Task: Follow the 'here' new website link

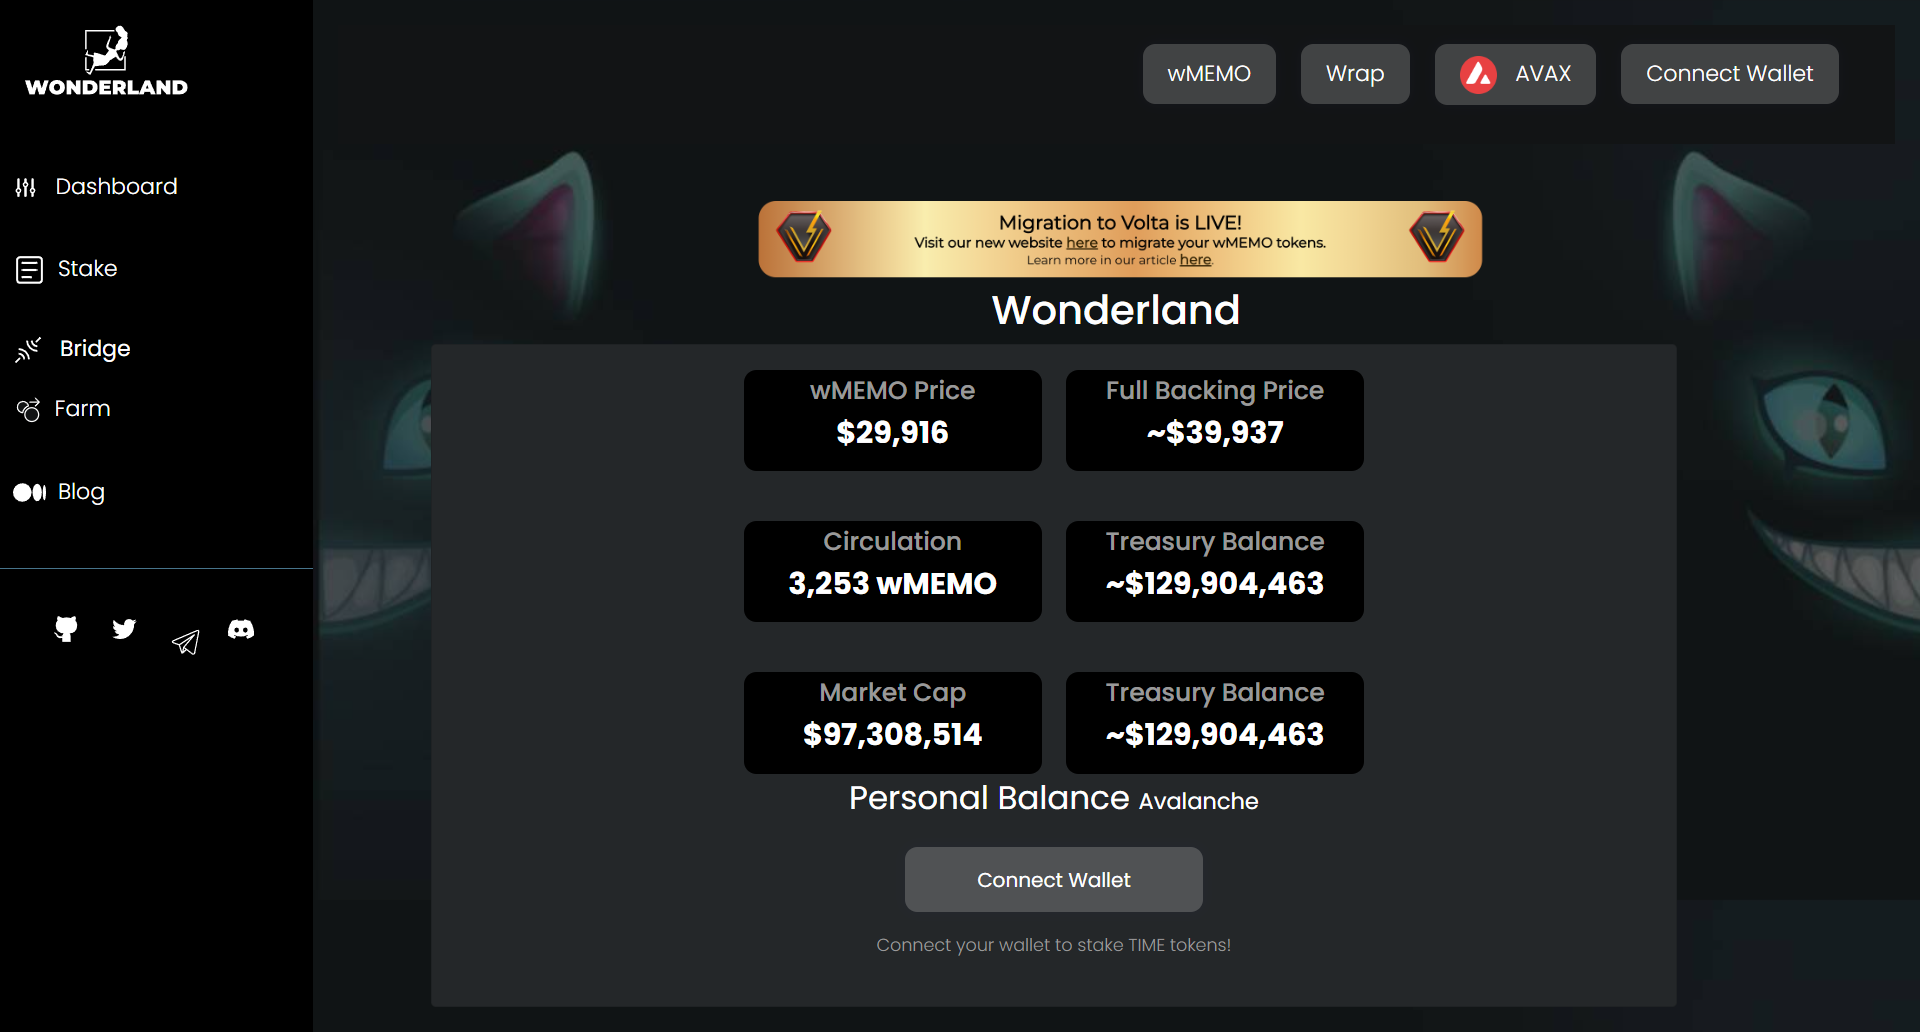Action: pyautogui.click(x=1082, y=243)
